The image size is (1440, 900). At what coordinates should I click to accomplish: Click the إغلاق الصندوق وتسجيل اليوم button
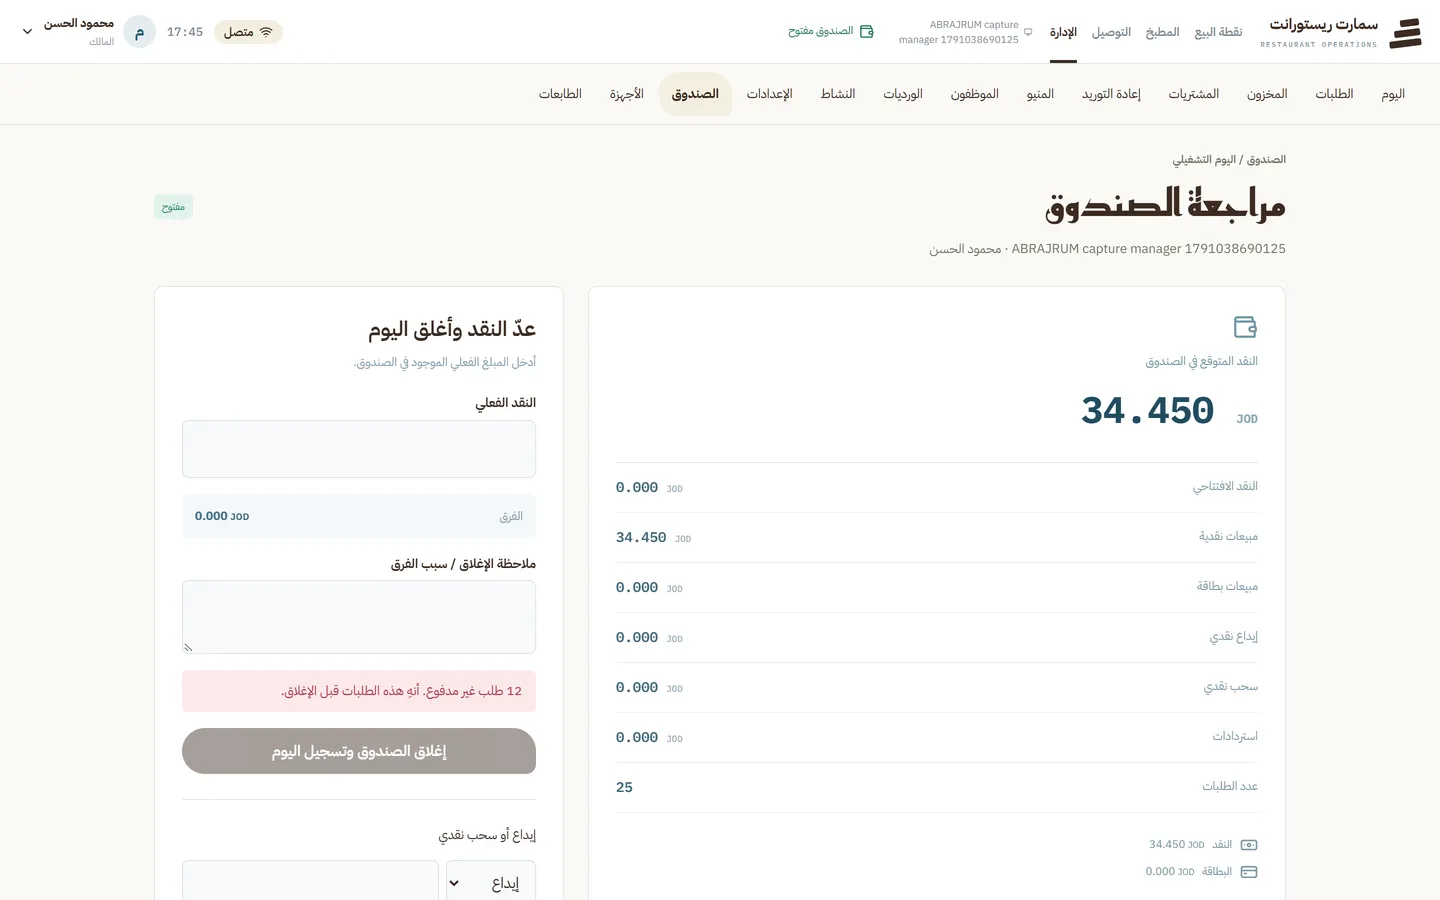(359, 751)
